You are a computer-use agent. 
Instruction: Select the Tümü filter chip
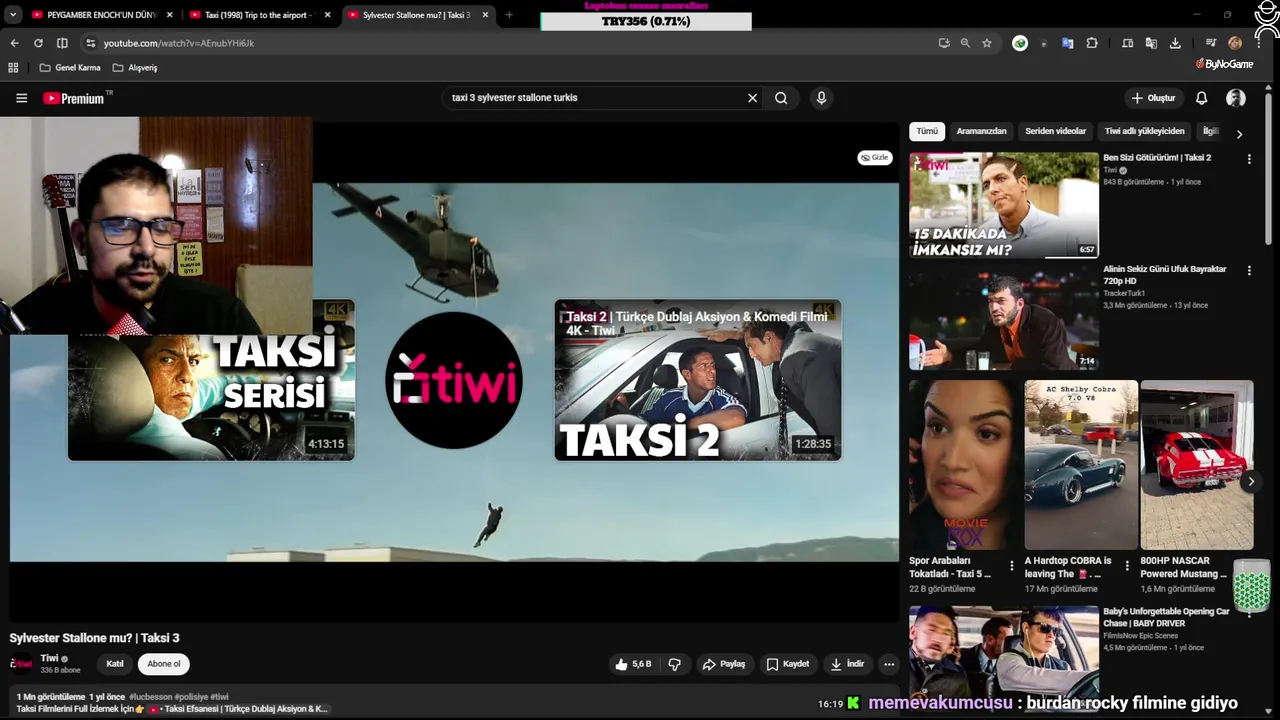click(927, 131)
